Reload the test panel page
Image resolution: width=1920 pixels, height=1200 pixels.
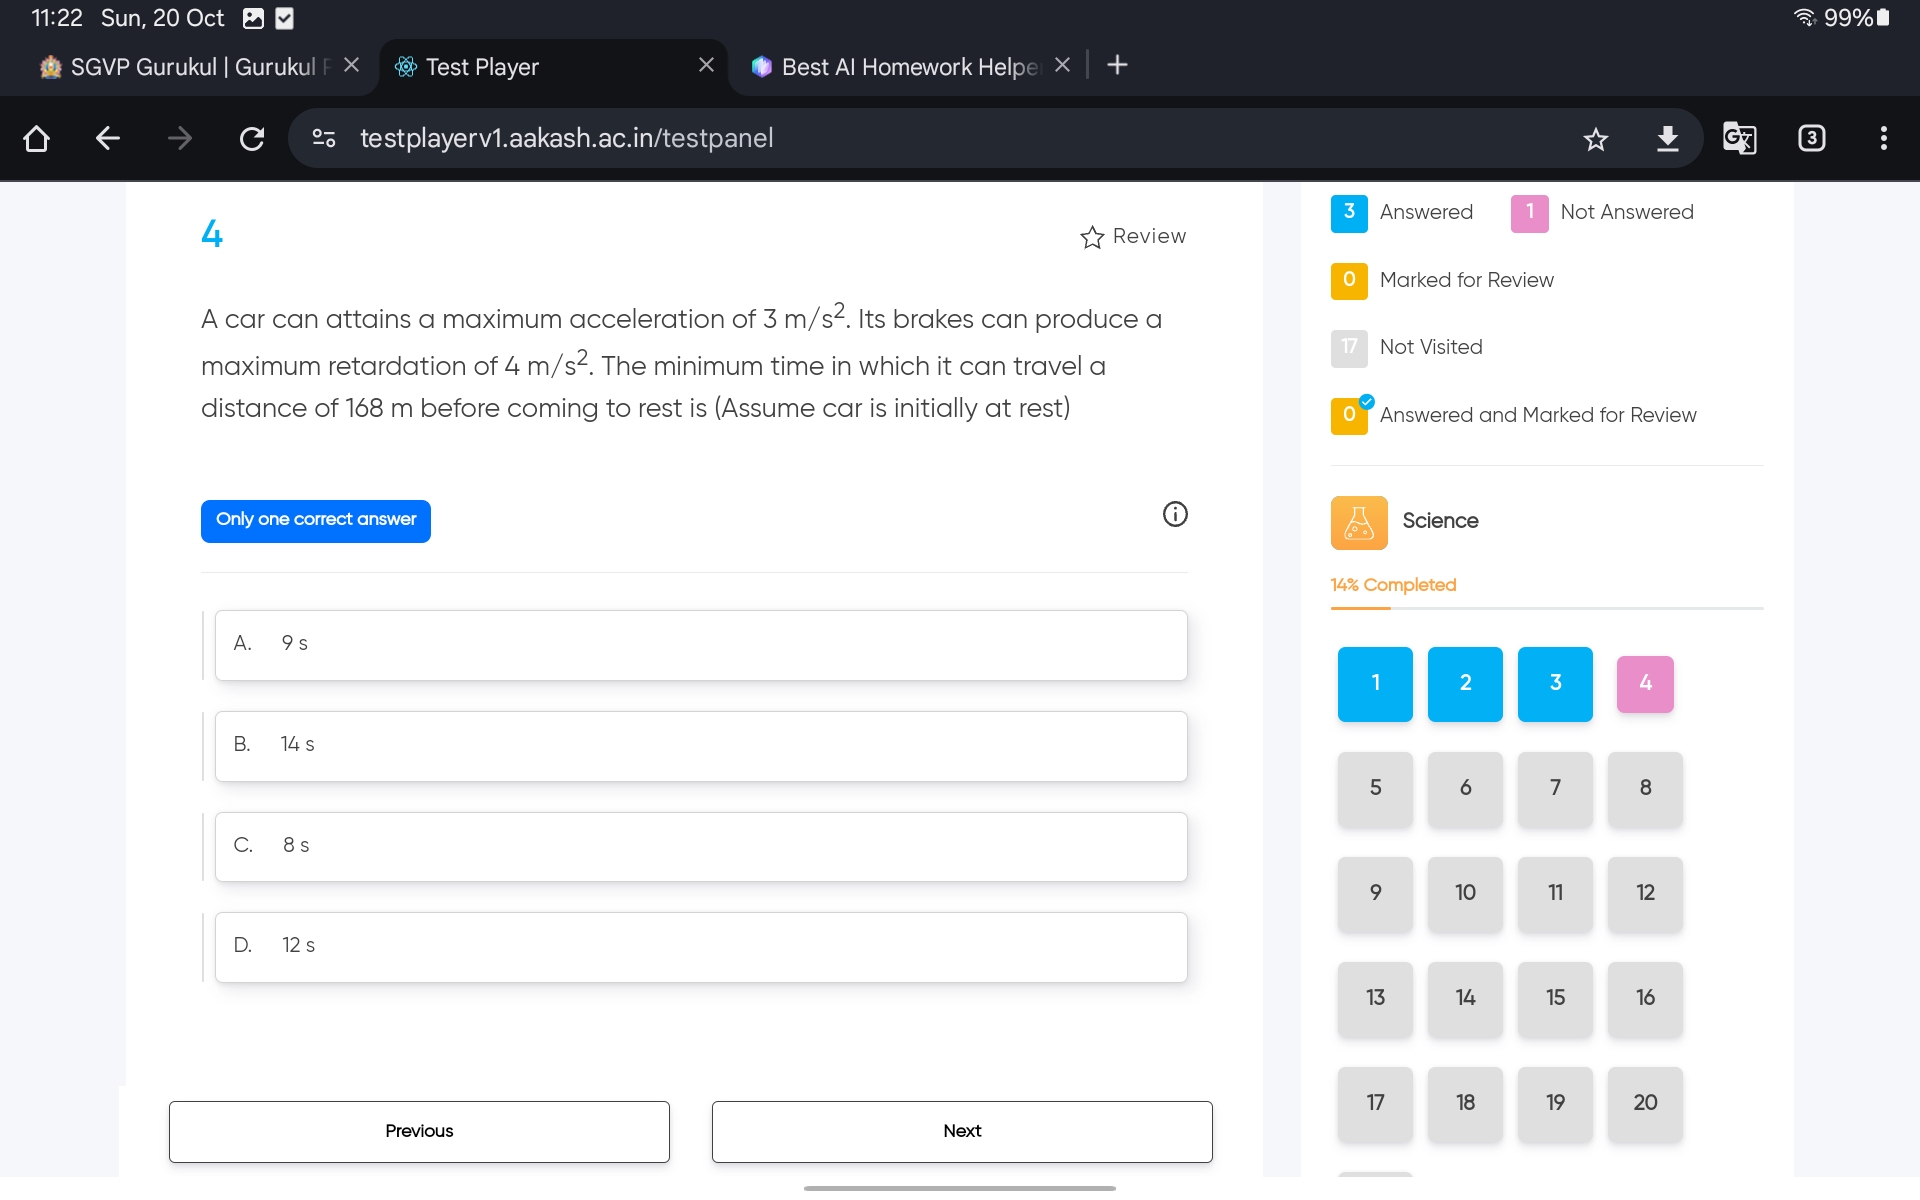(252, 138)
